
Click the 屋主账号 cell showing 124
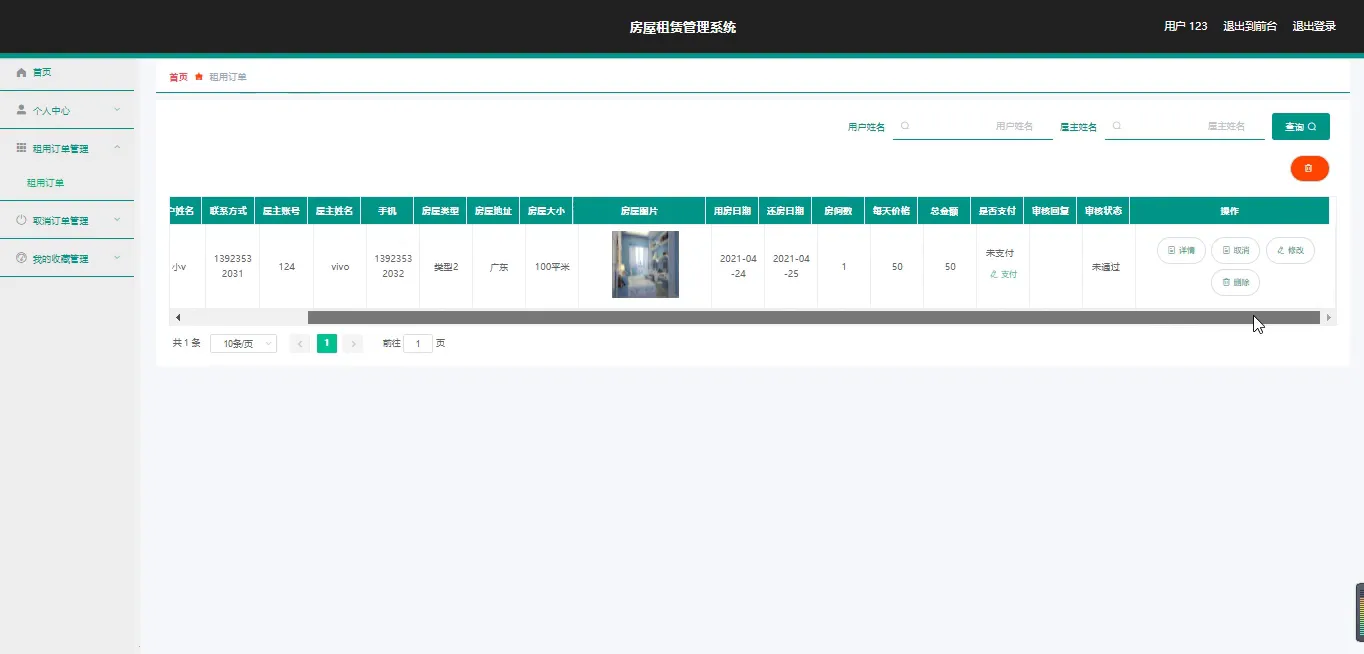[x=287, y=267]
